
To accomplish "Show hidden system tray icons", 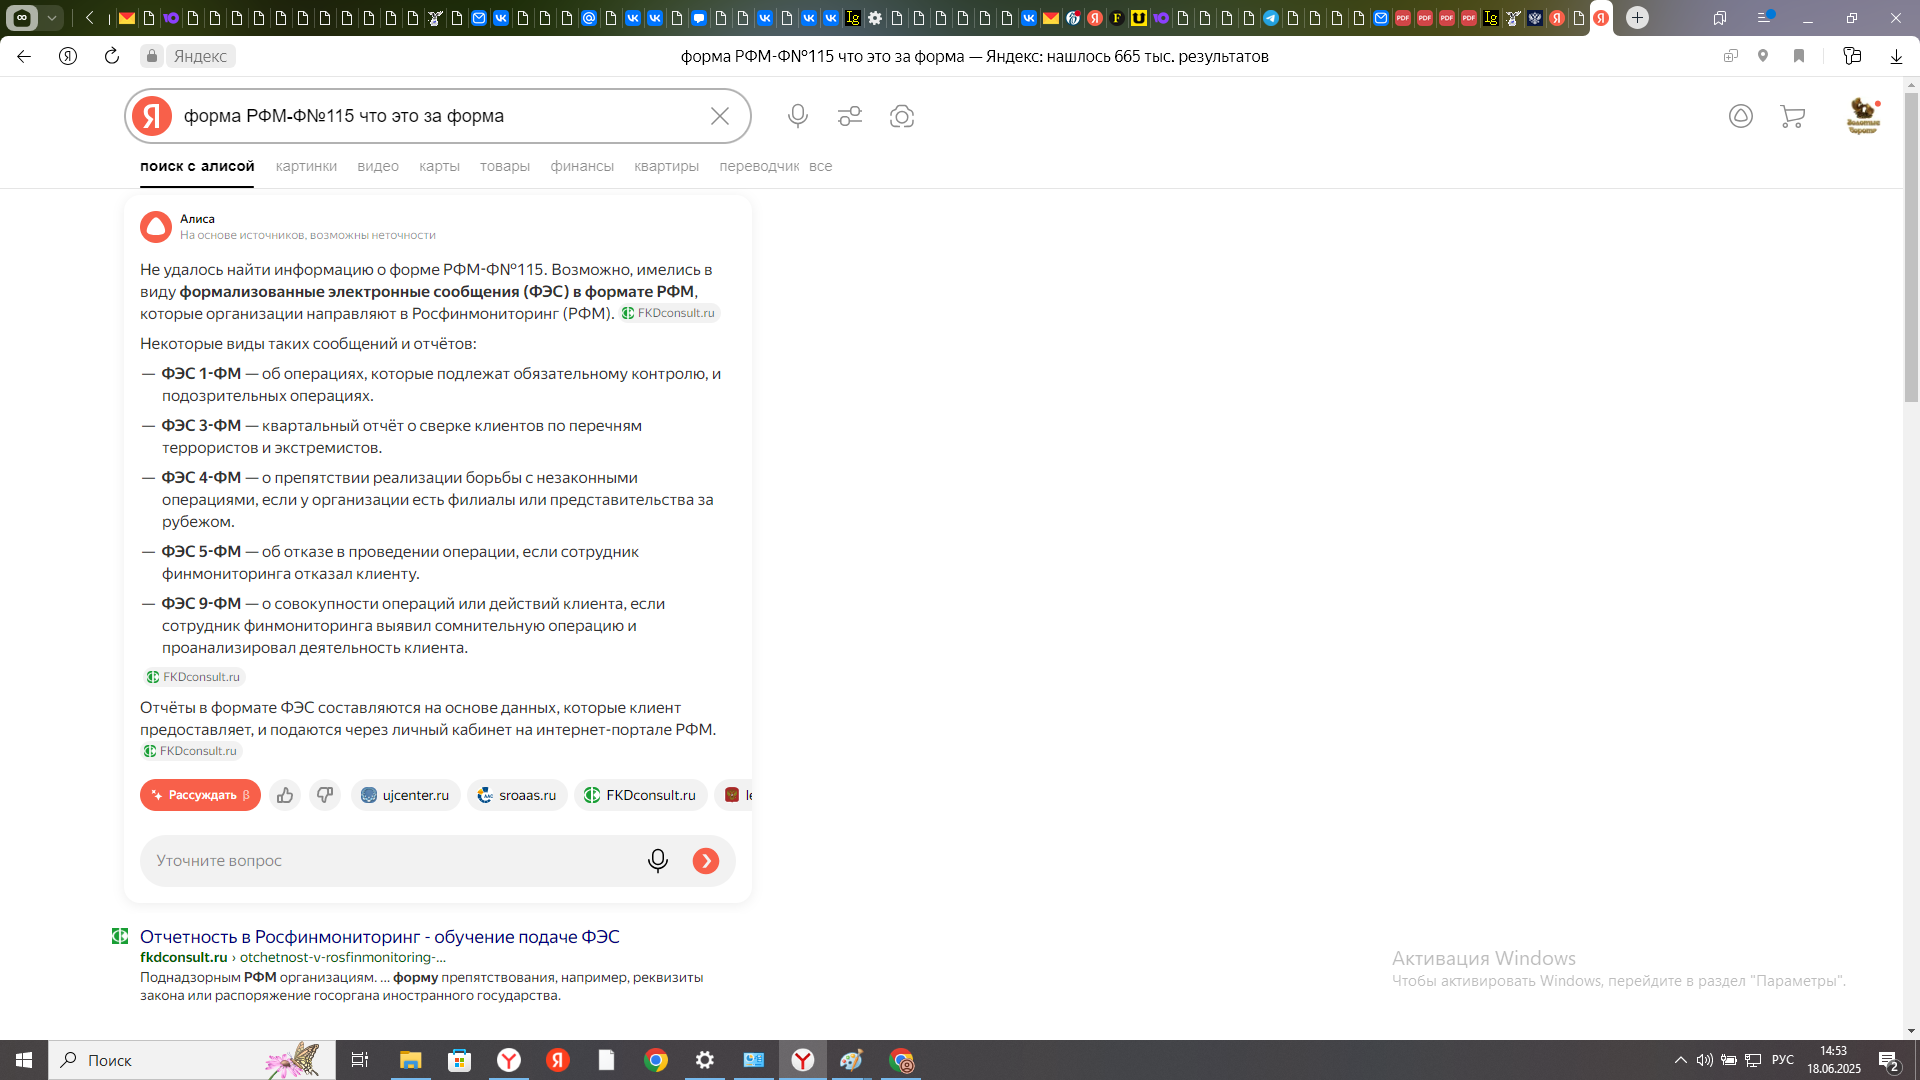I will pos(1681,1060).
